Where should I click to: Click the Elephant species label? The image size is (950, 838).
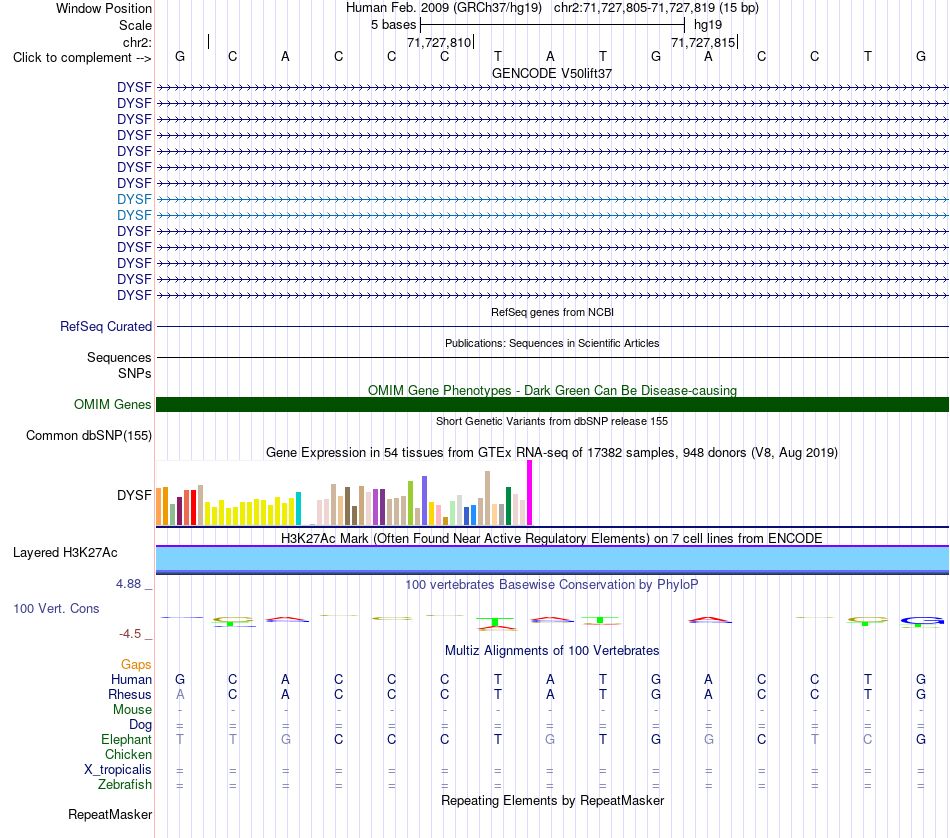126,740
